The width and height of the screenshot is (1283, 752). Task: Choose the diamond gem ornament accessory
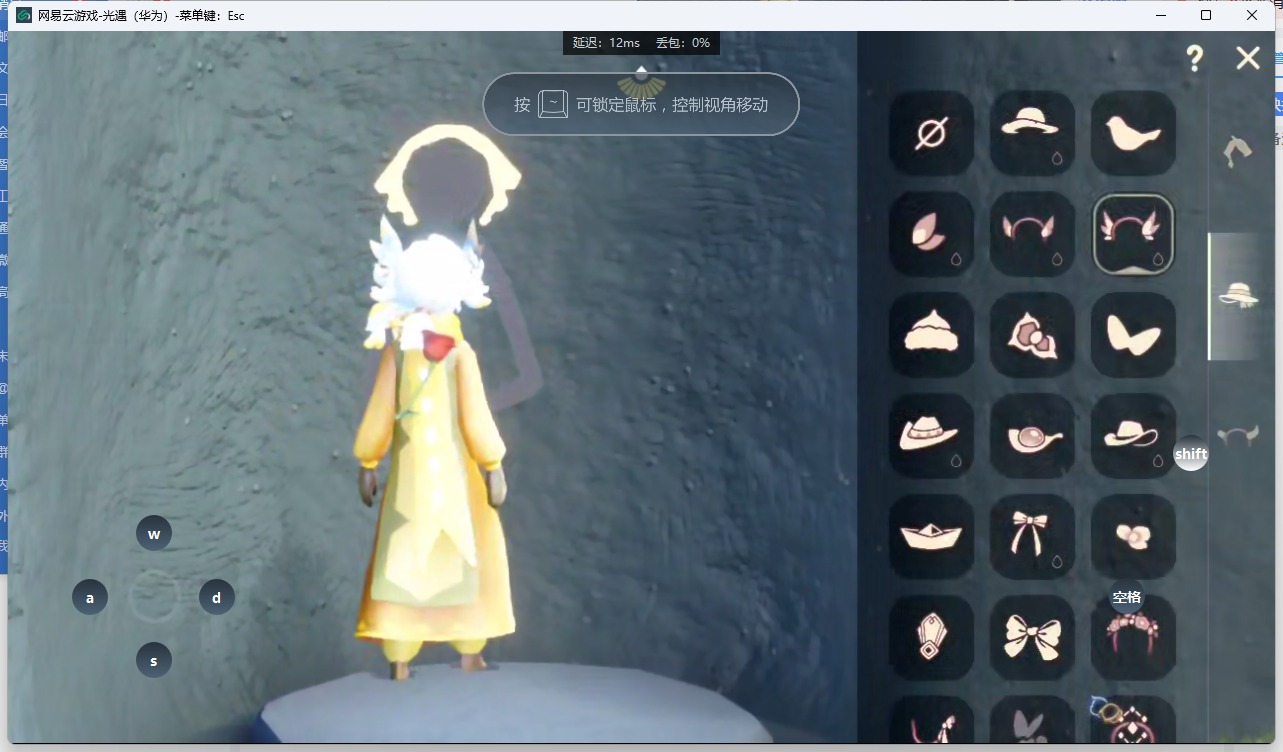click(x=931, y=638)
